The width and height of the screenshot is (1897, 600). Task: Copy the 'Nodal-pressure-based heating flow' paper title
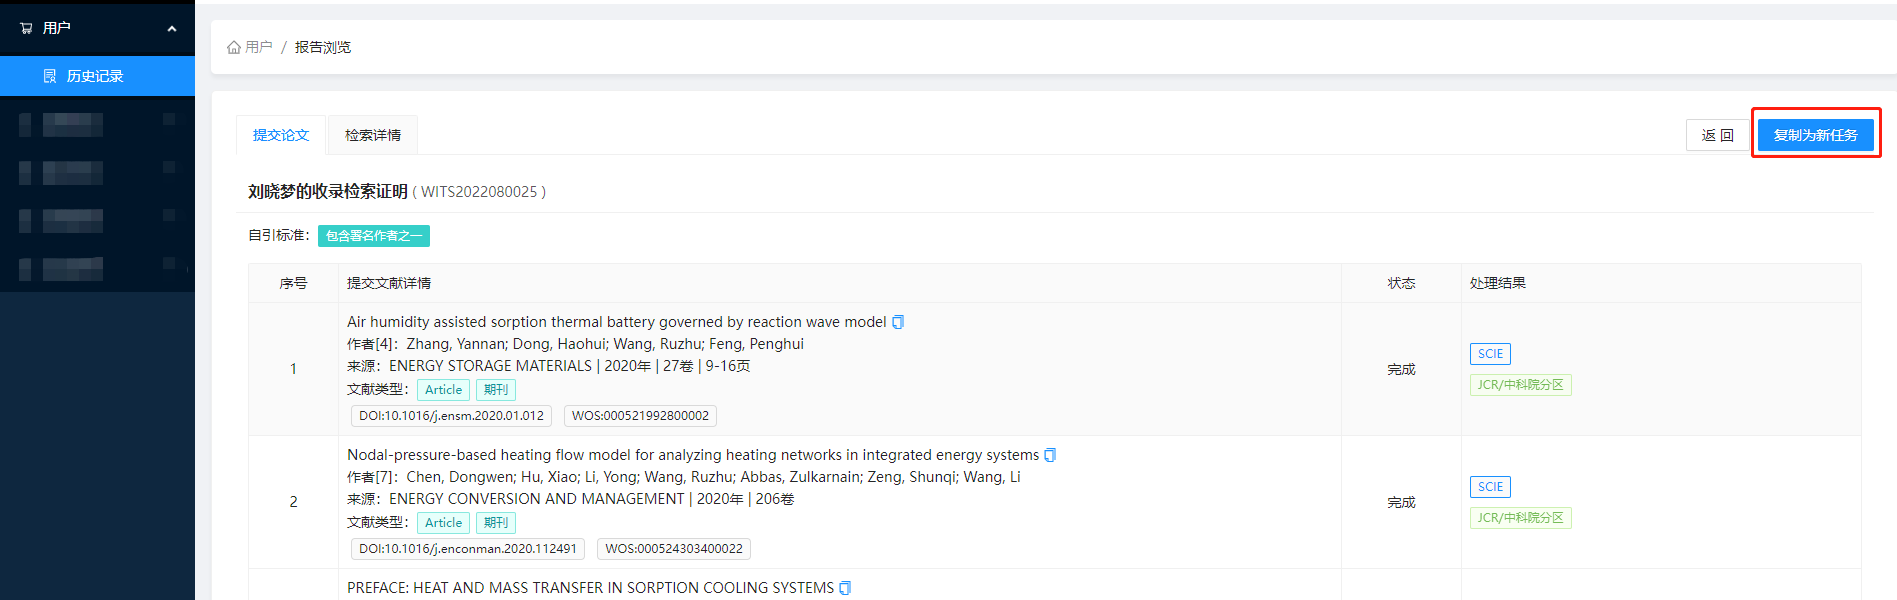point(1050,455)
